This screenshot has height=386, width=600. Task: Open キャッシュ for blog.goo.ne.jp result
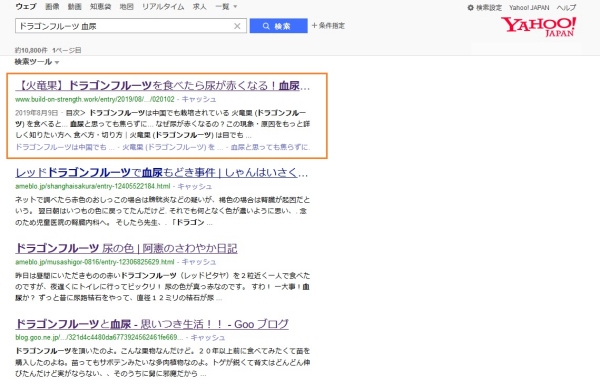(208, 337)
